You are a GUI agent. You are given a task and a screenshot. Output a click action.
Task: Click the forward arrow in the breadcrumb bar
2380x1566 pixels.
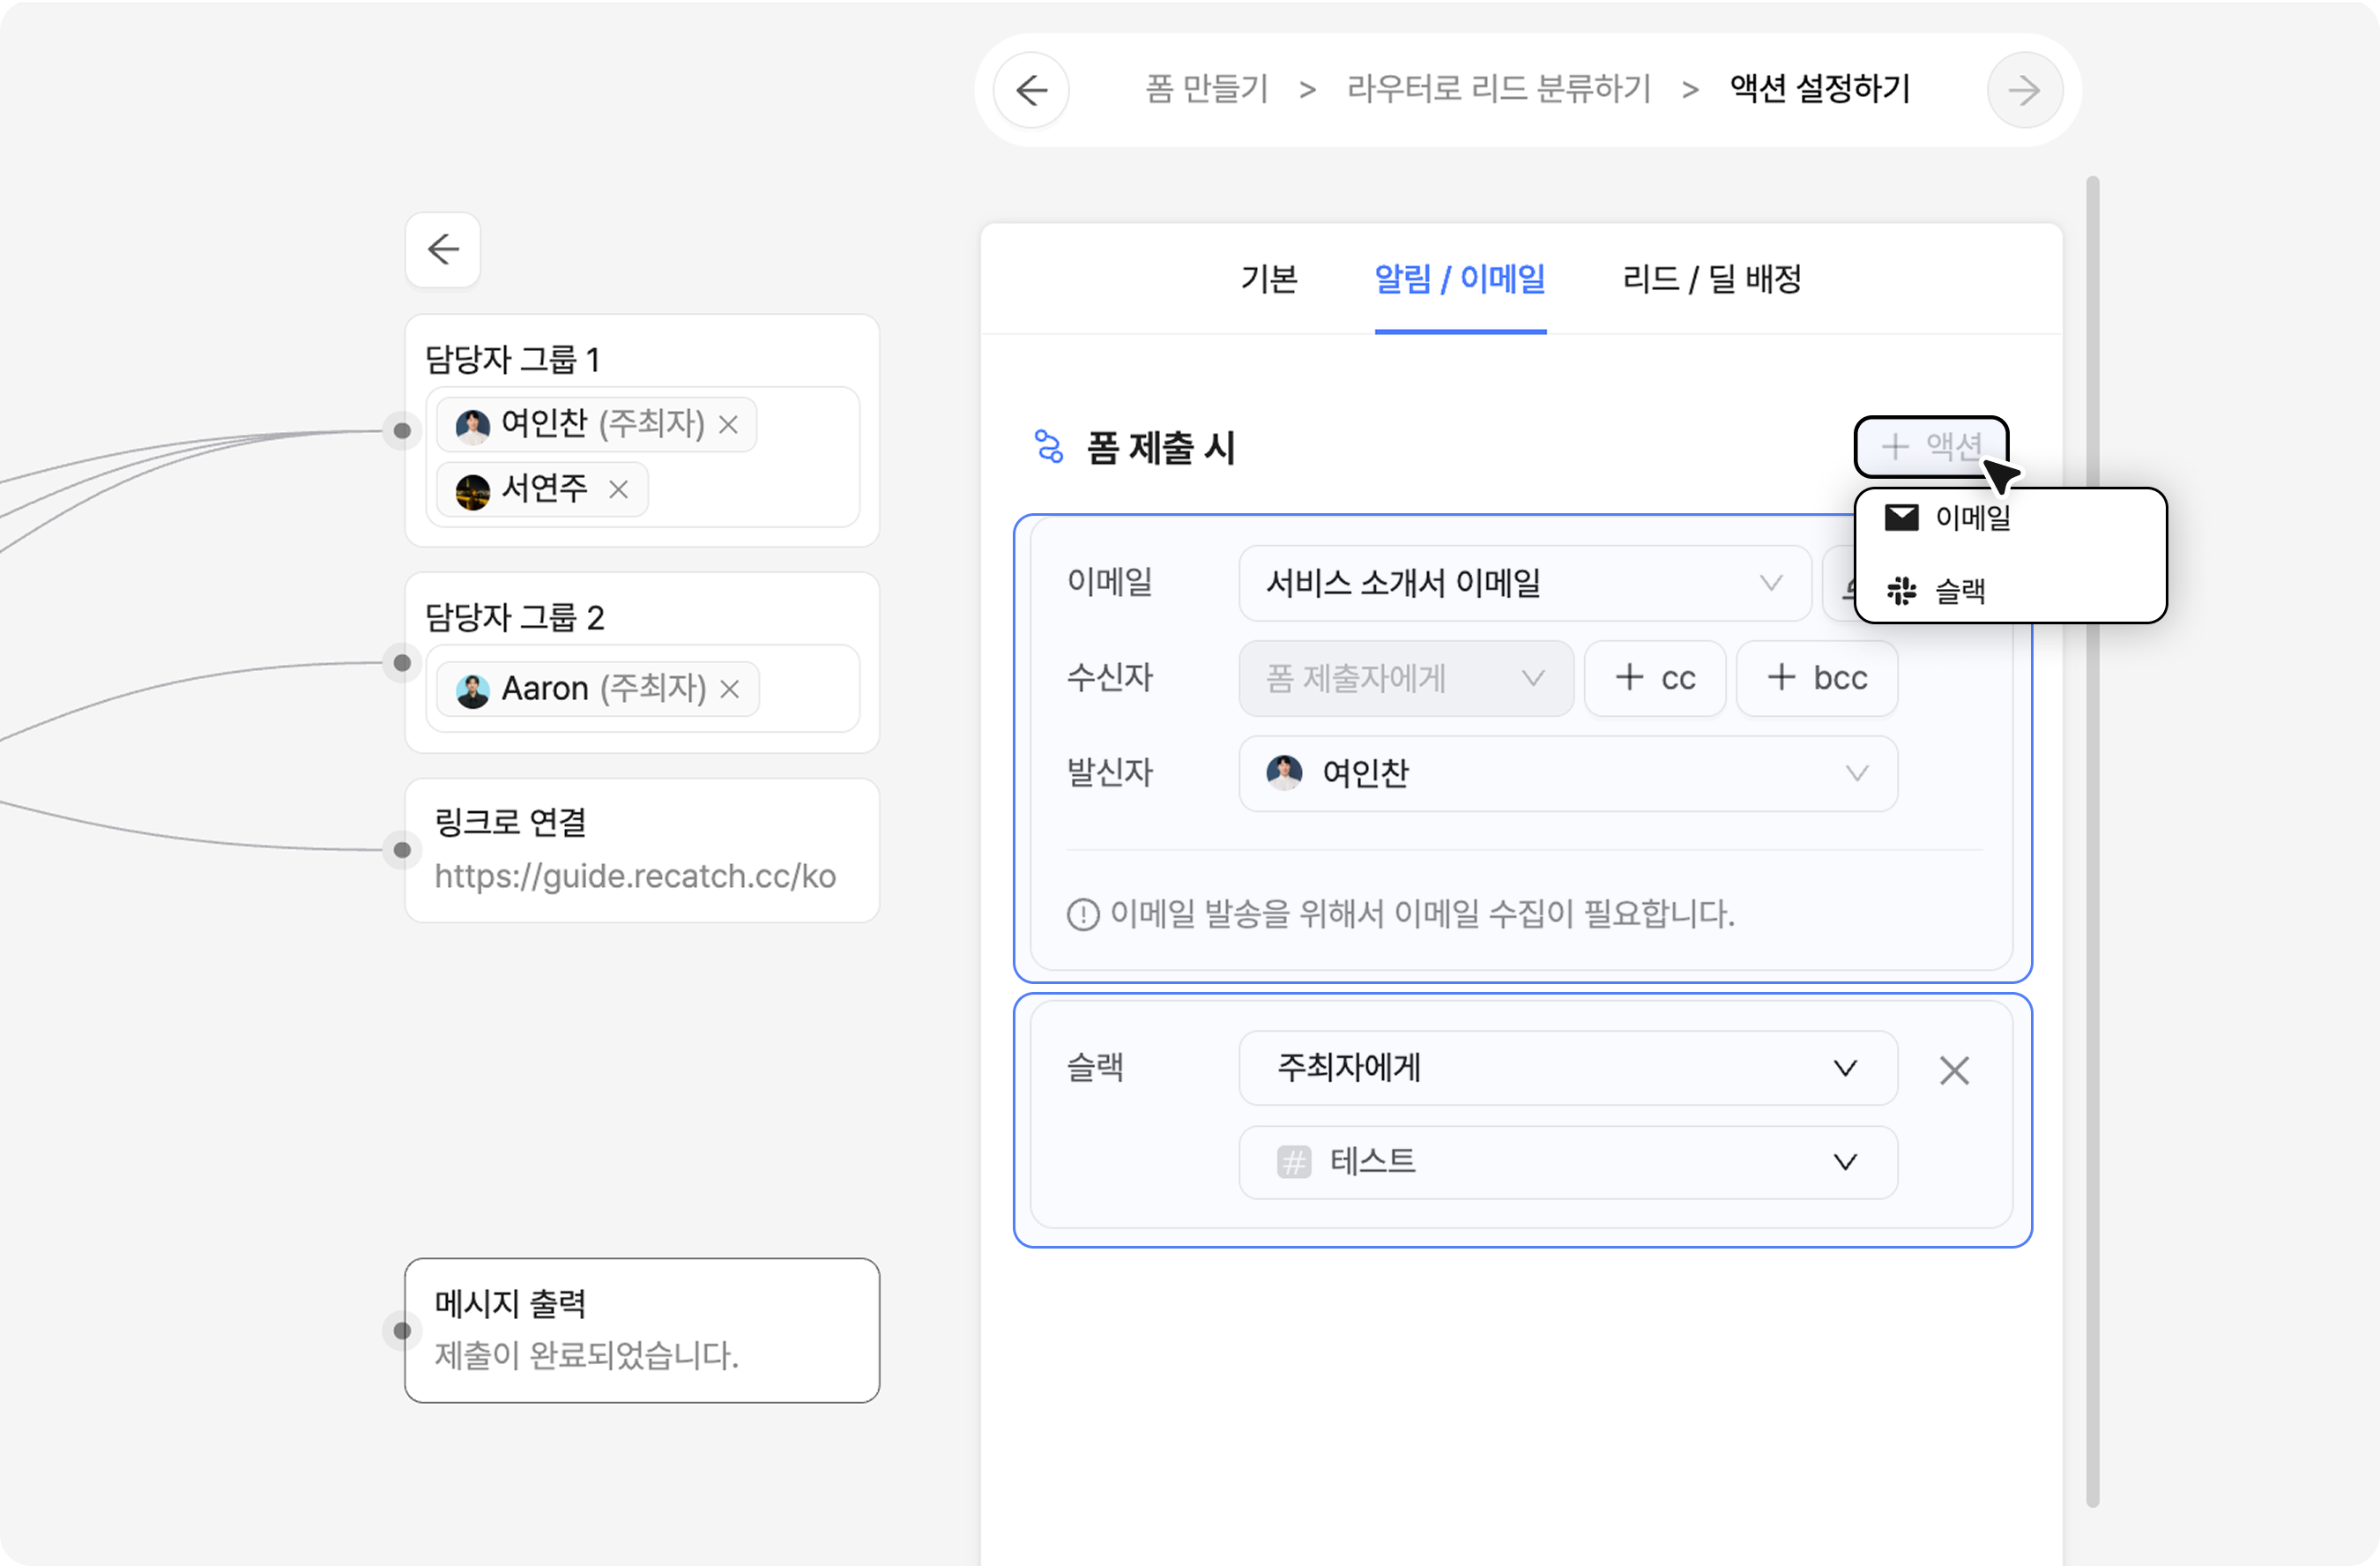point(2024,90)
